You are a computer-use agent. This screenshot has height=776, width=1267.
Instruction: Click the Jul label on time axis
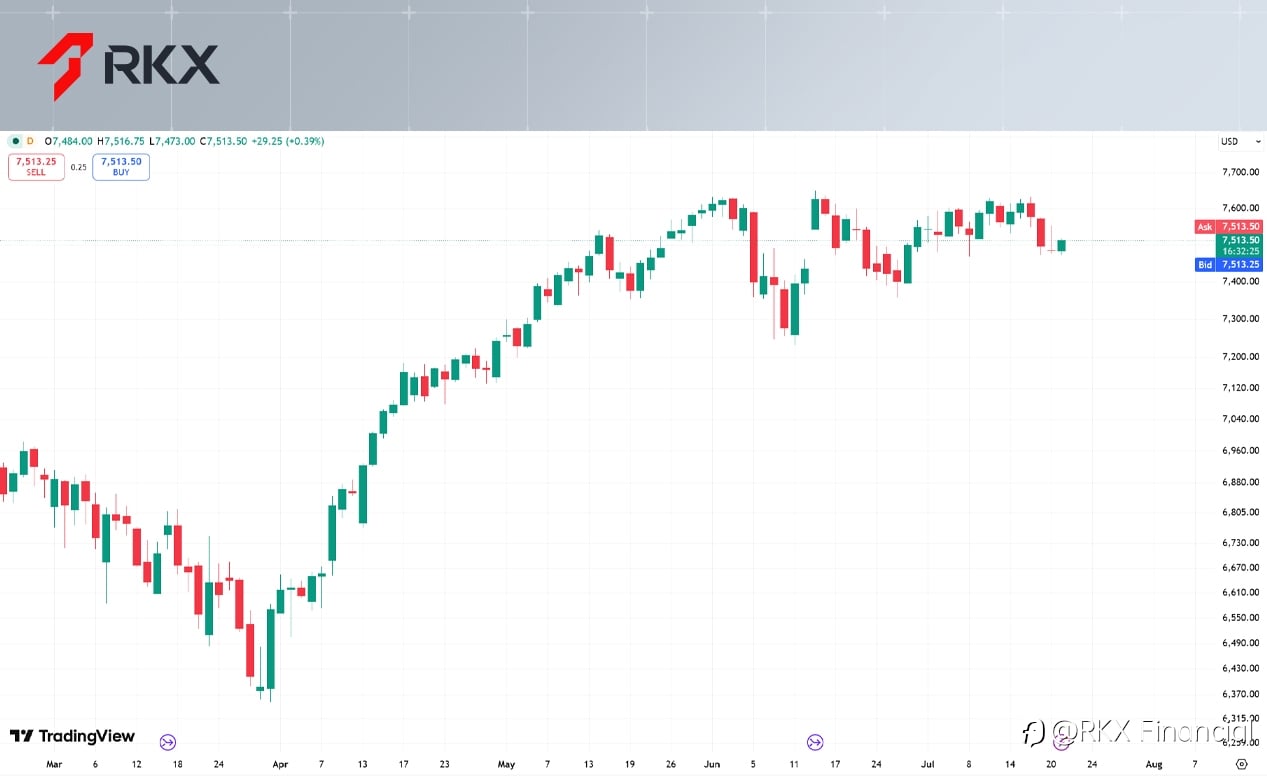pos(929,765)
